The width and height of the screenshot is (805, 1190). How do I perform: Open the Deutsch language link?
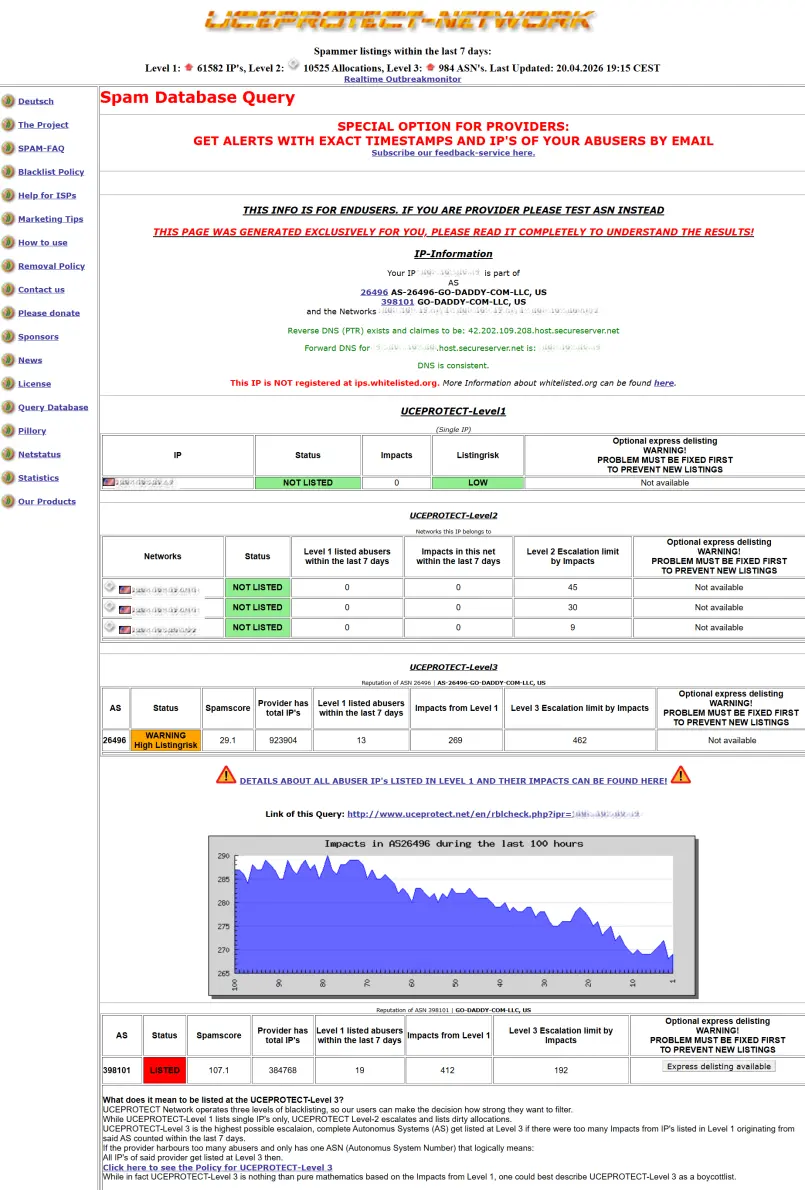click(36, 101)
